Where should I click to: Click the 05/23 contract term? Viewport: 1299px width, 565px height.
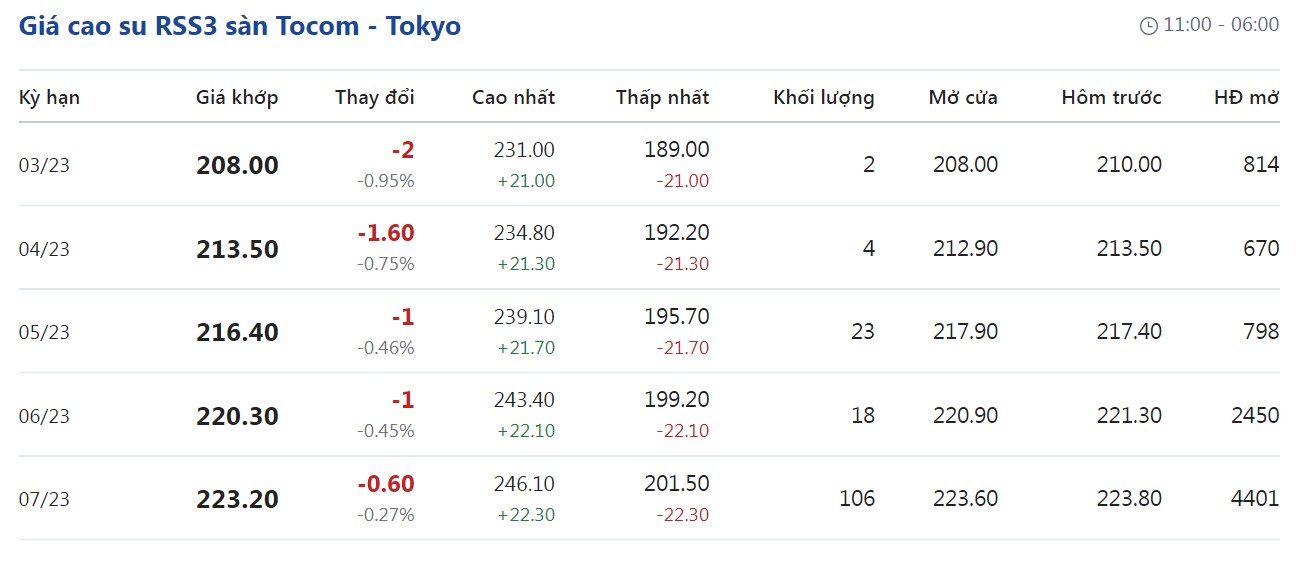44,332
